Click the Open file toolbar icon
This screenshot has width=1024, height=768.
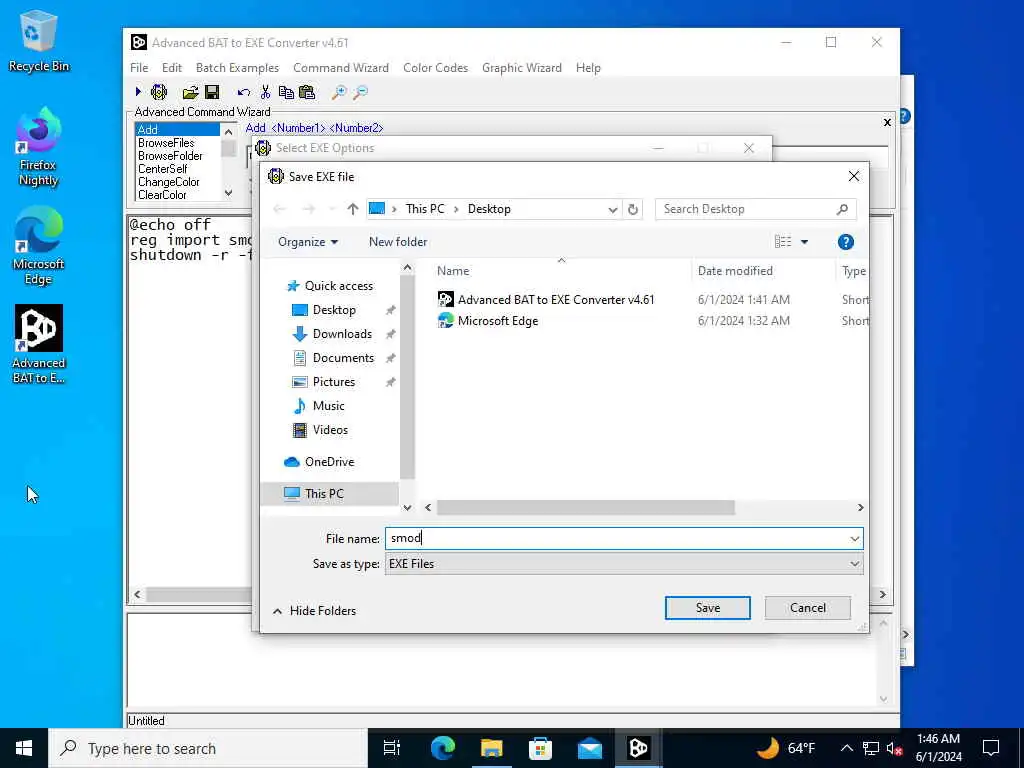point(190,92)
